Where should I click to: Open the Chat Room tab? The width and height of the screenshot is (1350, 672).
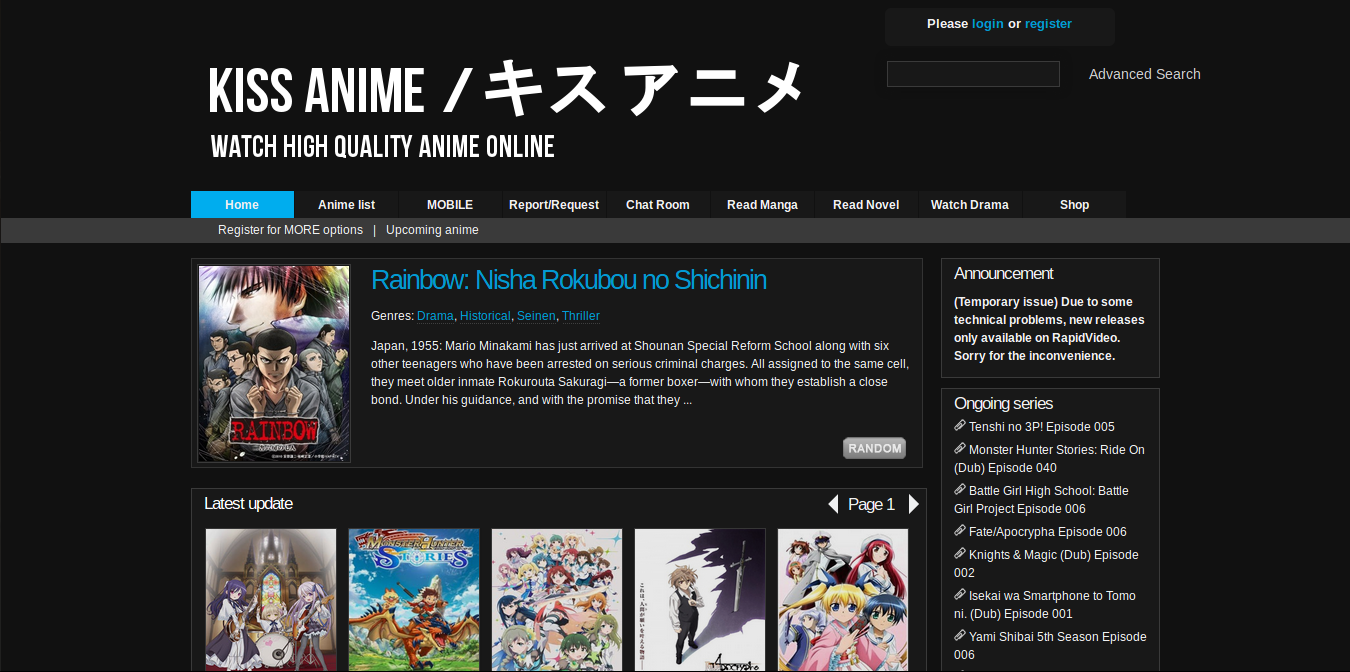tap(658, 204)
